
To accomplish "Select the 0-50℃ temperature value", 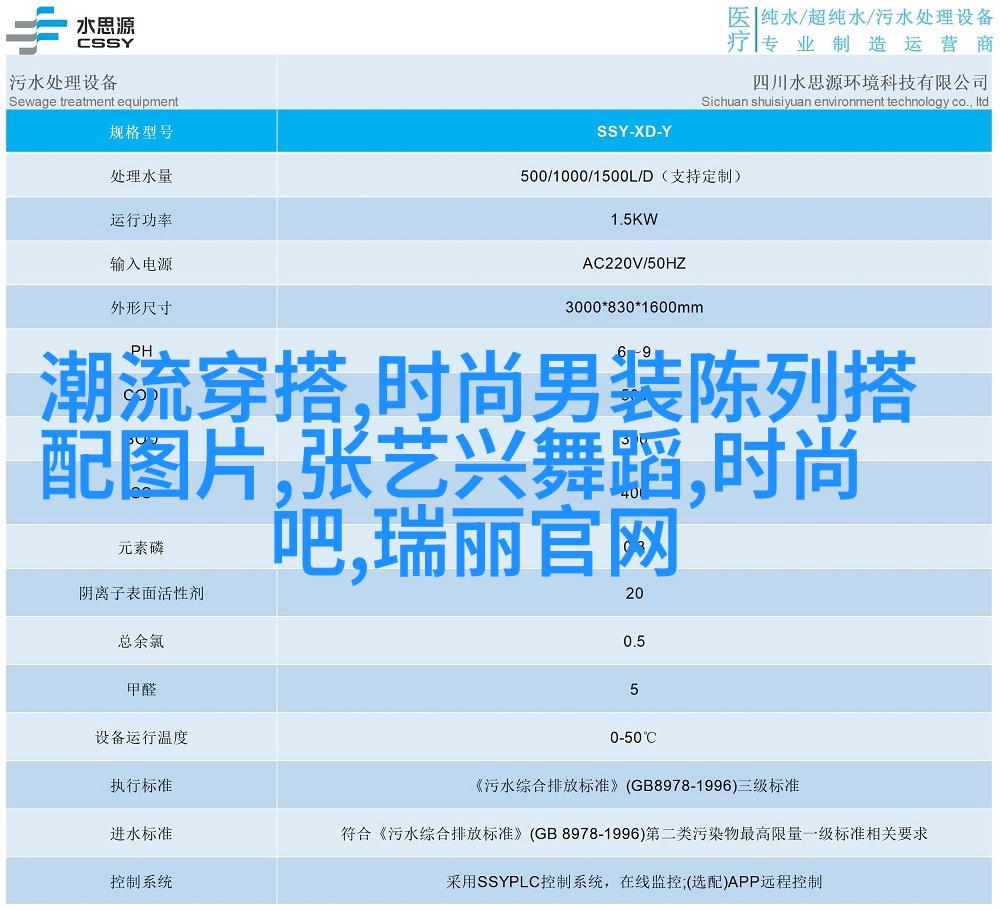I will tap(634, 738).
